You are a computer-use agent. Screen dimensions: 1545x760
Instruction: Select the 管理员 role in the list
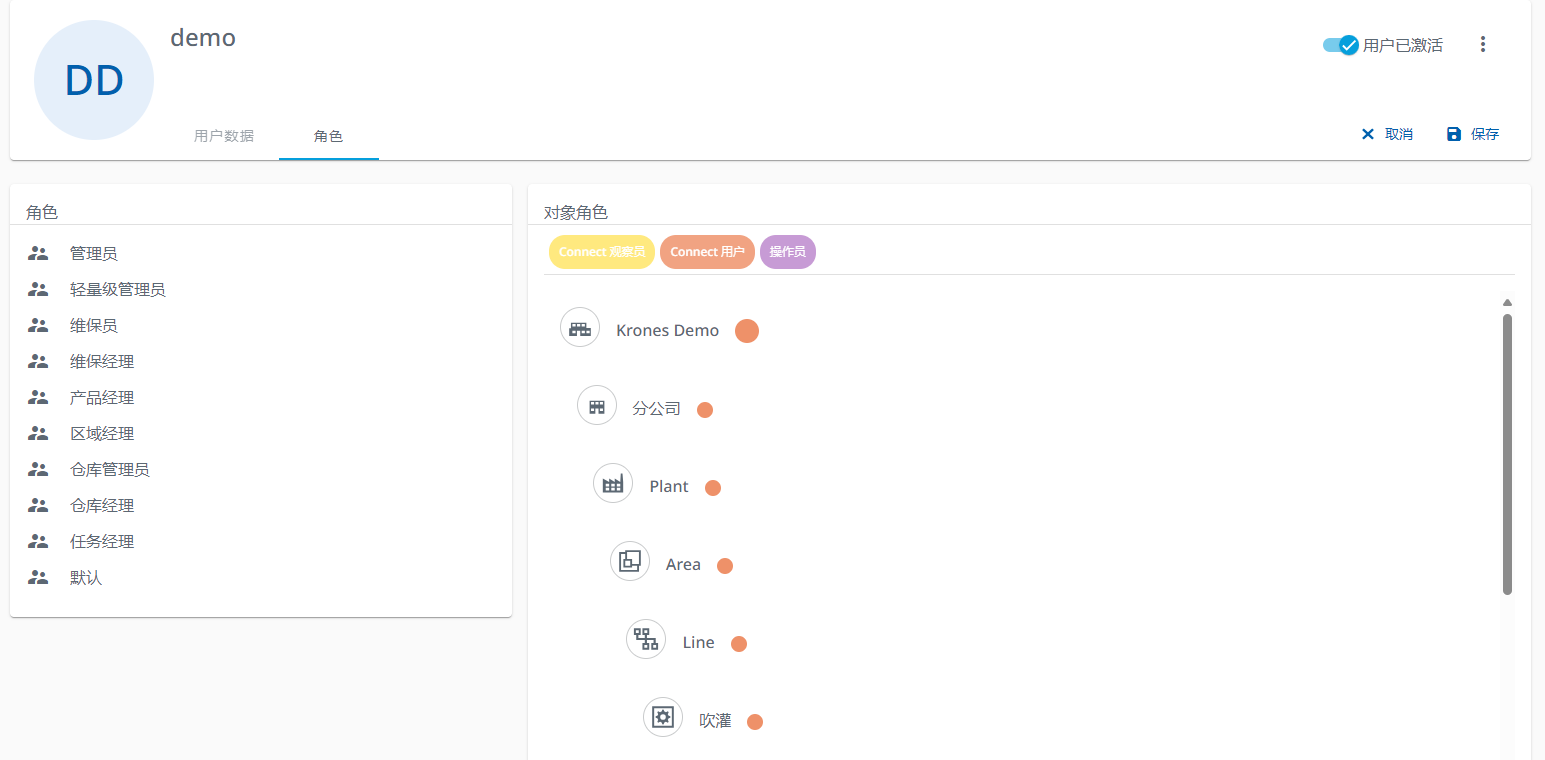[x=93, y=254]
